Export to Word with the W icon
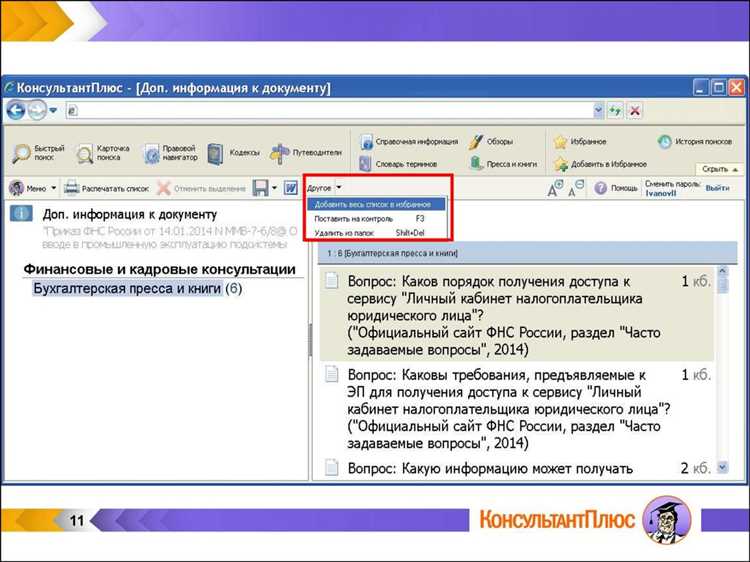Screen dimensions: 750x562 290,188
